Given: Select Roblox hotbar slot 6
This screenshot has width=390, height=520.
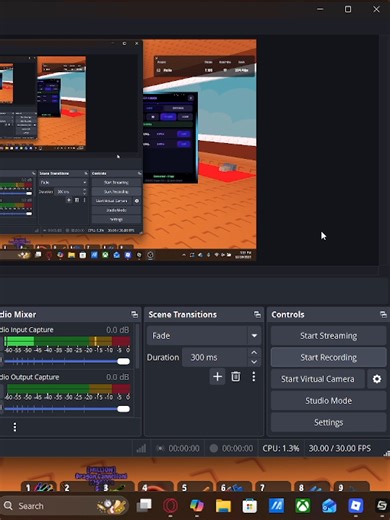Looking at the screenshot, I should [x=234, y=486].
